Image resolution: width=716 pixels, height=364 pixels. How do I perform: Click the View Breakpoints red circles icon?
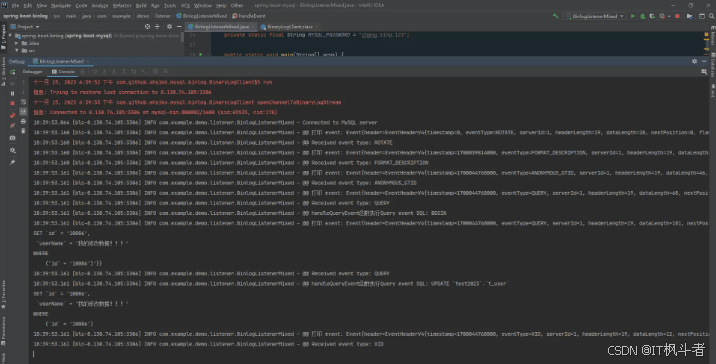point(12,115)
